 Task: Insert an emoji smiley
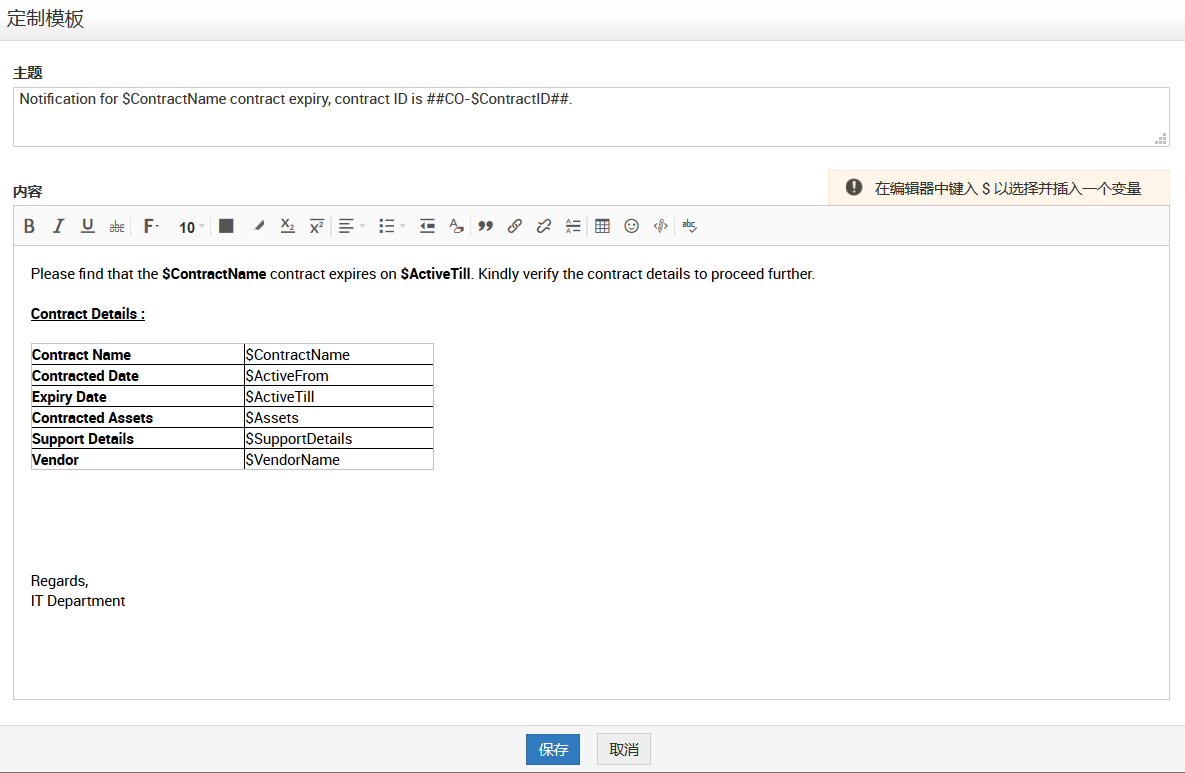click(x=632, y=226)
